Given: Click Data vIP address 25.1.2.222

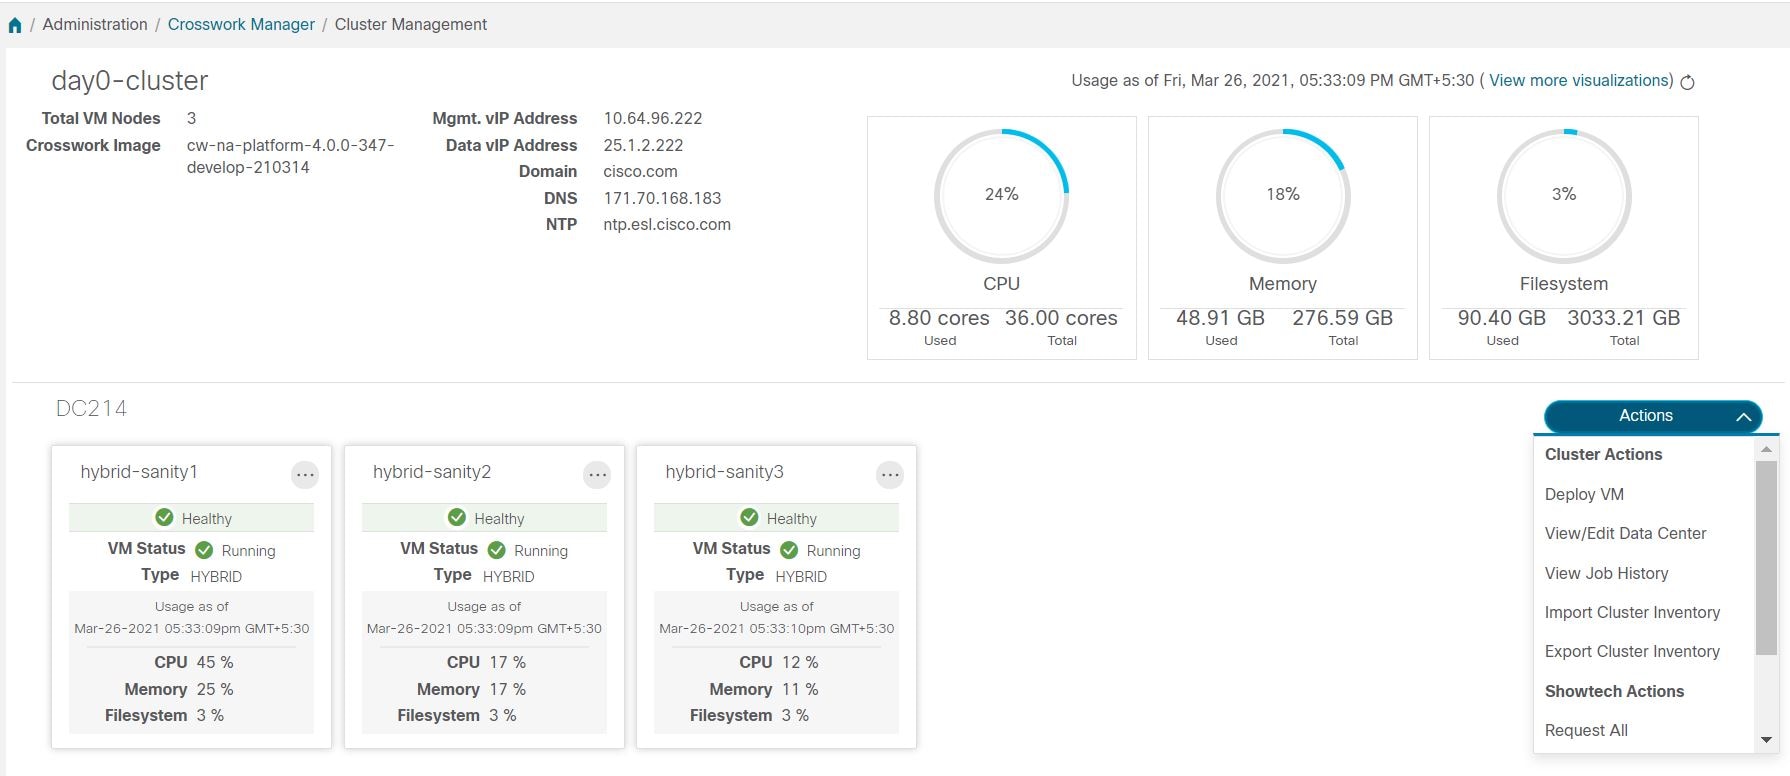Looking at the screenshot, I should click(x=643, y=145).
